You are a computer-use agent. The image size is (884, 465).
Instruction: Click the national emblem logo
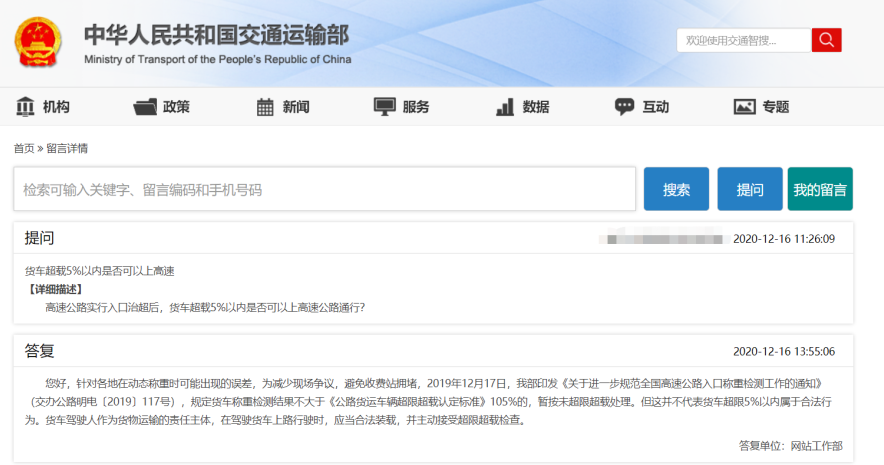(x=38, y=42)
